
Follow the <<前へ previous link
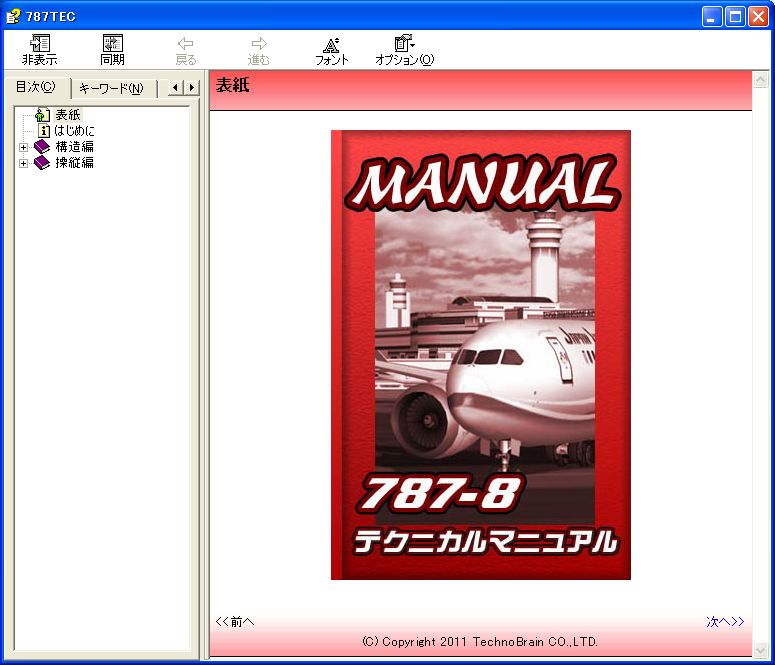coord(235,621)
